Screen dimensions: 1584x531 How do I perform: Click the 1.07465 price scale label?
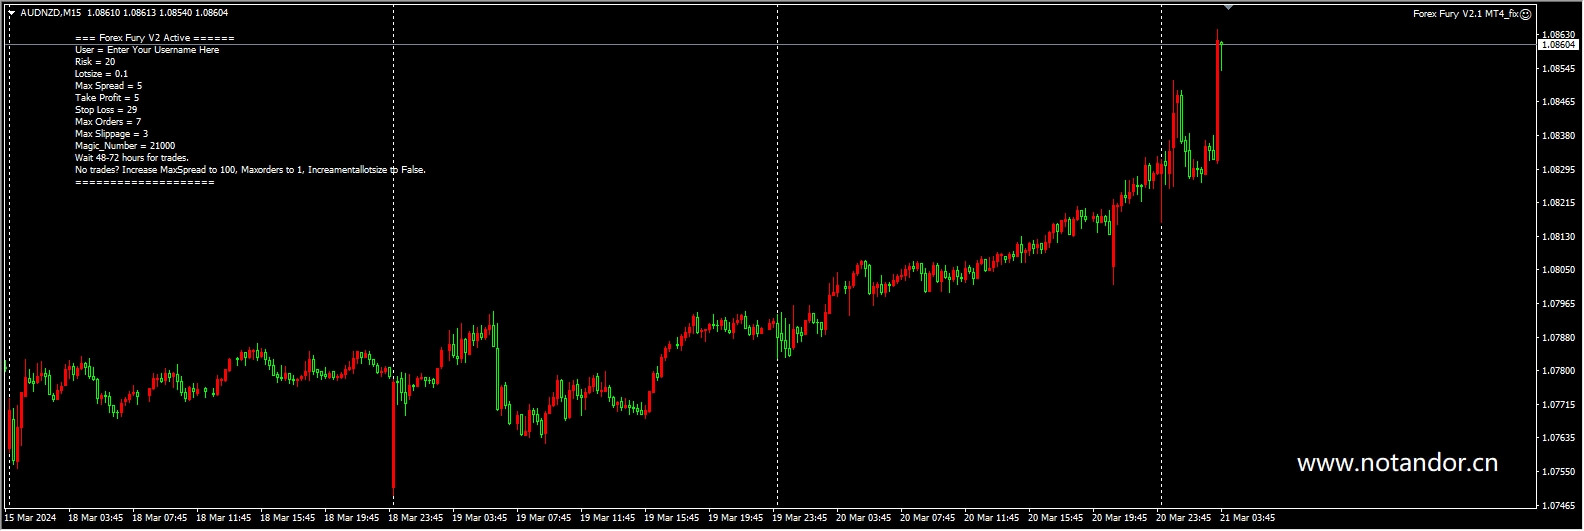[x=1557, y=506]
